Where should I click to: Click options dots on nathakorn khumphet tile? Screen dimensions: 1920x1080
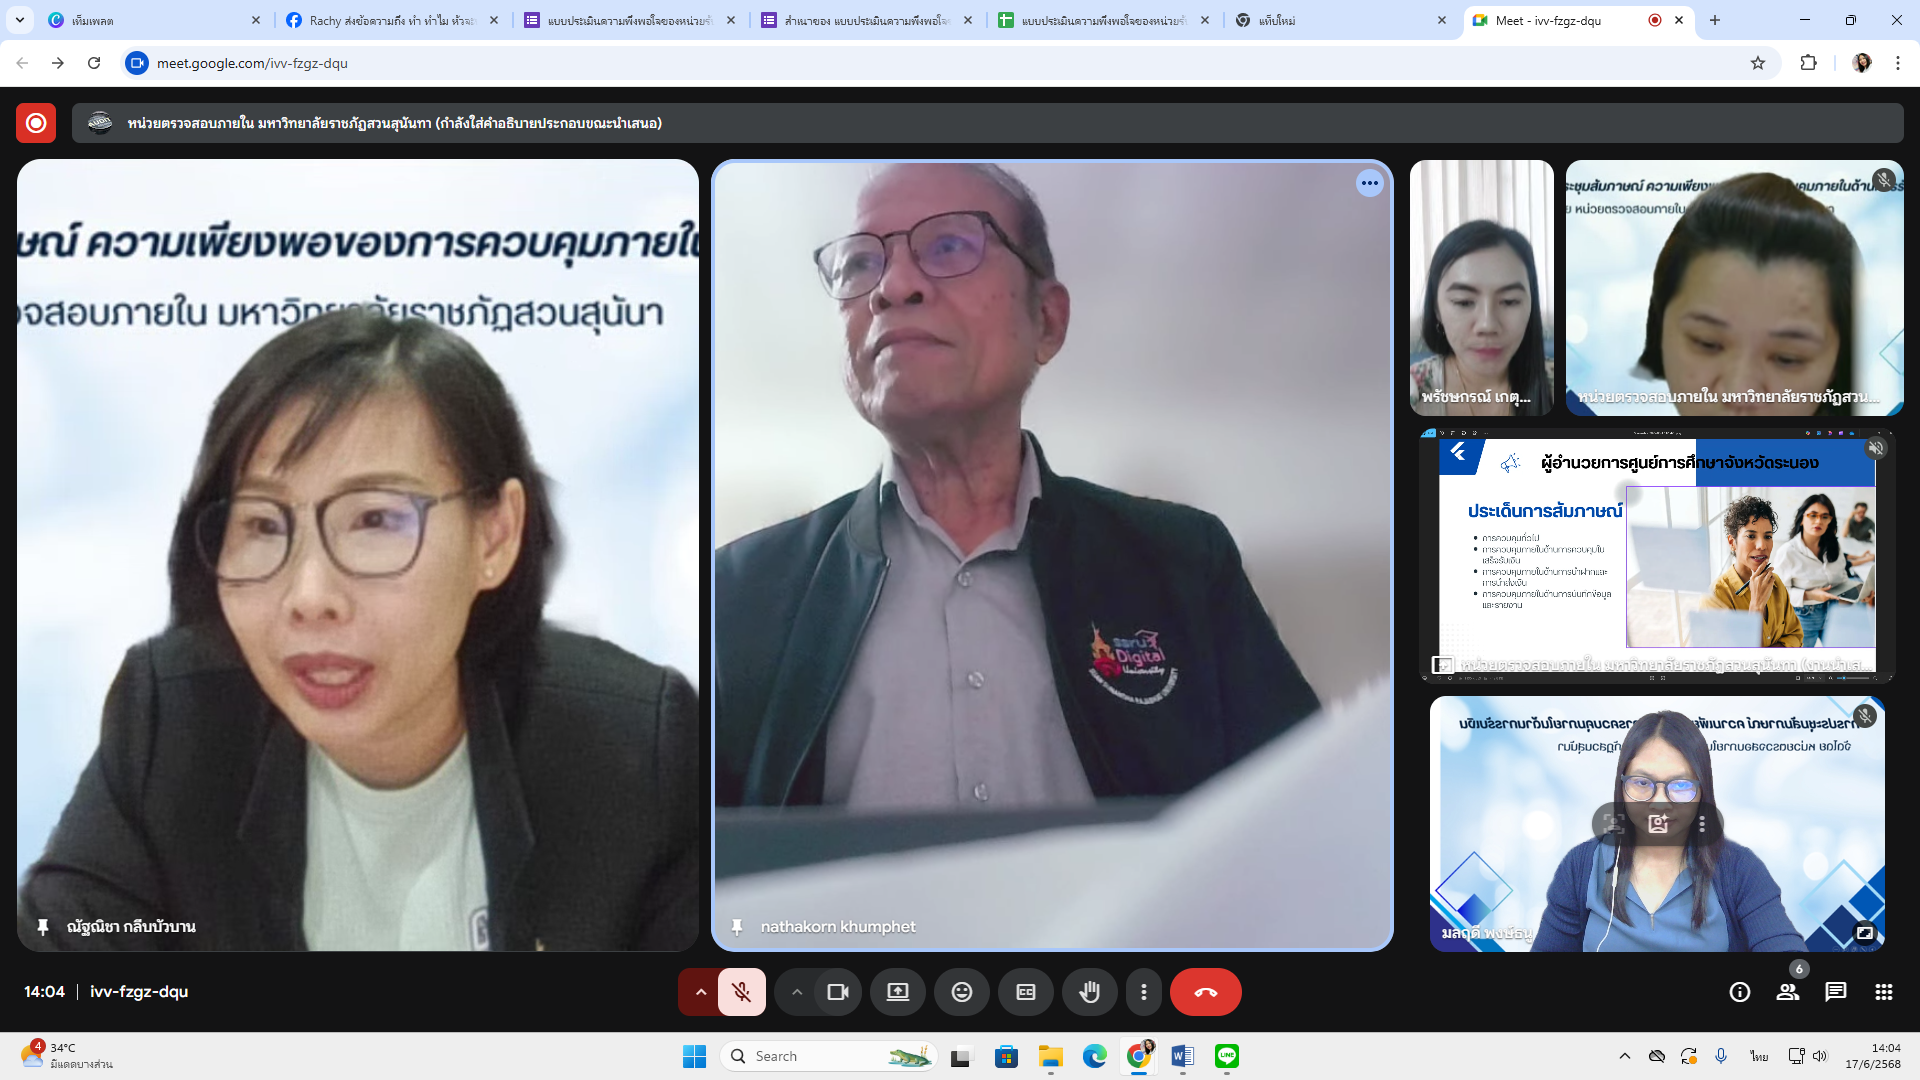click(1369, 183)
